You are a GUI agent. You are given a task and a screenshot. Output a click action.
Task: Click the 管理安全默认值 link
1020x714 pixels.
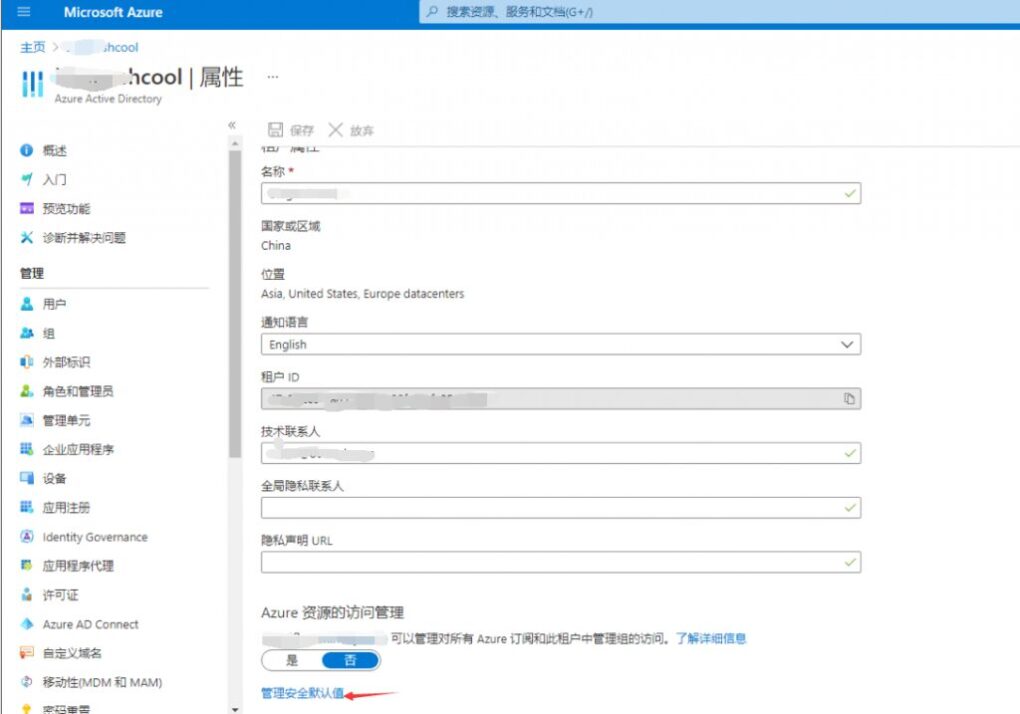[x=302, y=693]
